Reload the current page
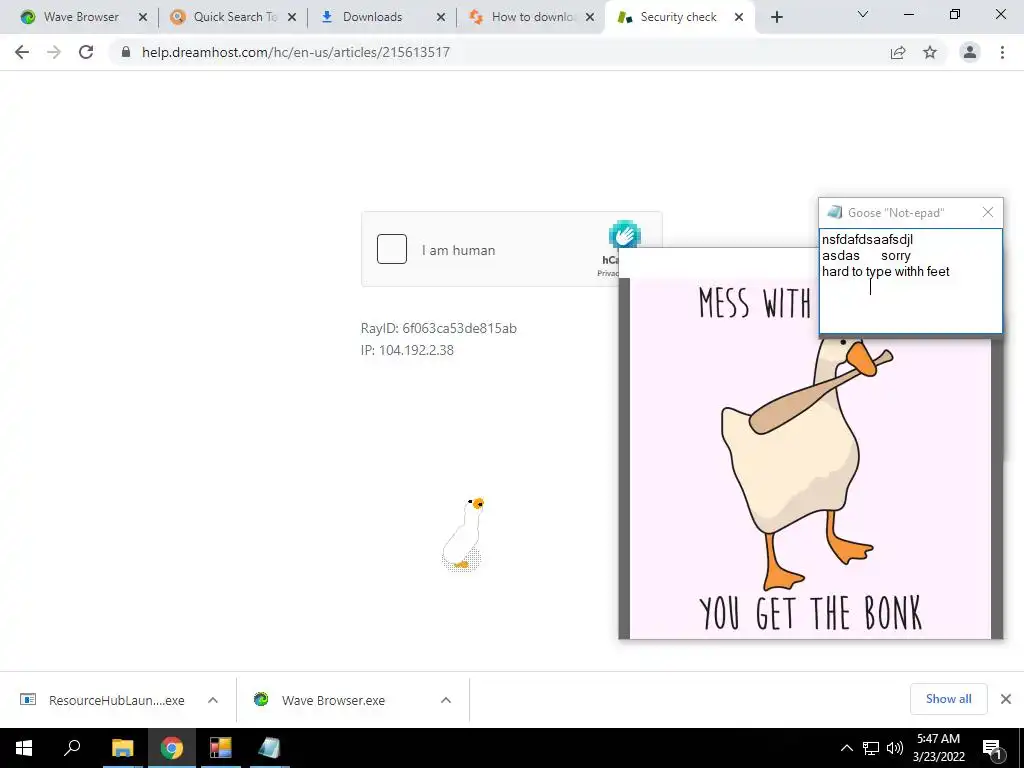 (86, 52)
